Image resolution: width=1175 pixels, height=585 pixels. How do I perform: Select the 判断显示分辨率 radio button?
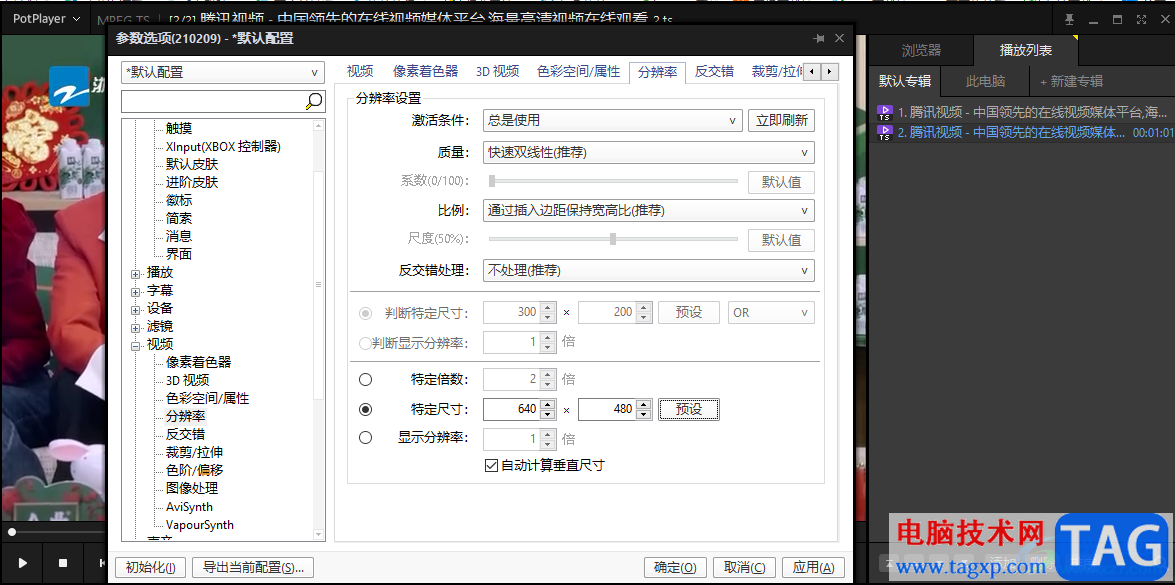point(366,343)
